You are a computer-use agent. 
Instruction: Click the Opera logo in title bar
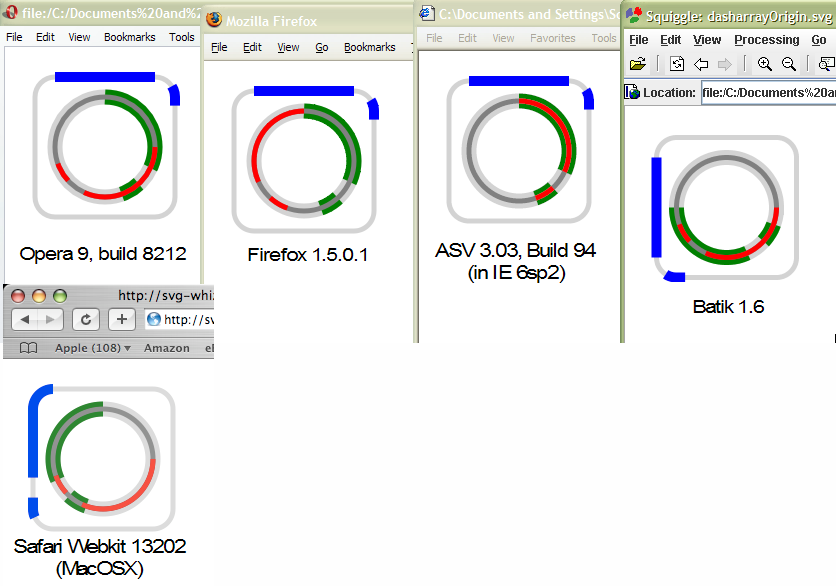11,12
